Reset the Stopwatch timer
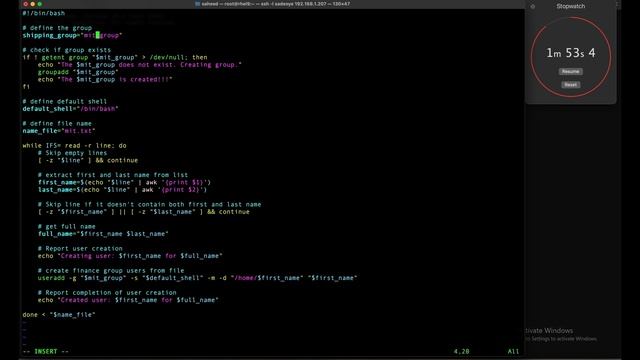 570,84
